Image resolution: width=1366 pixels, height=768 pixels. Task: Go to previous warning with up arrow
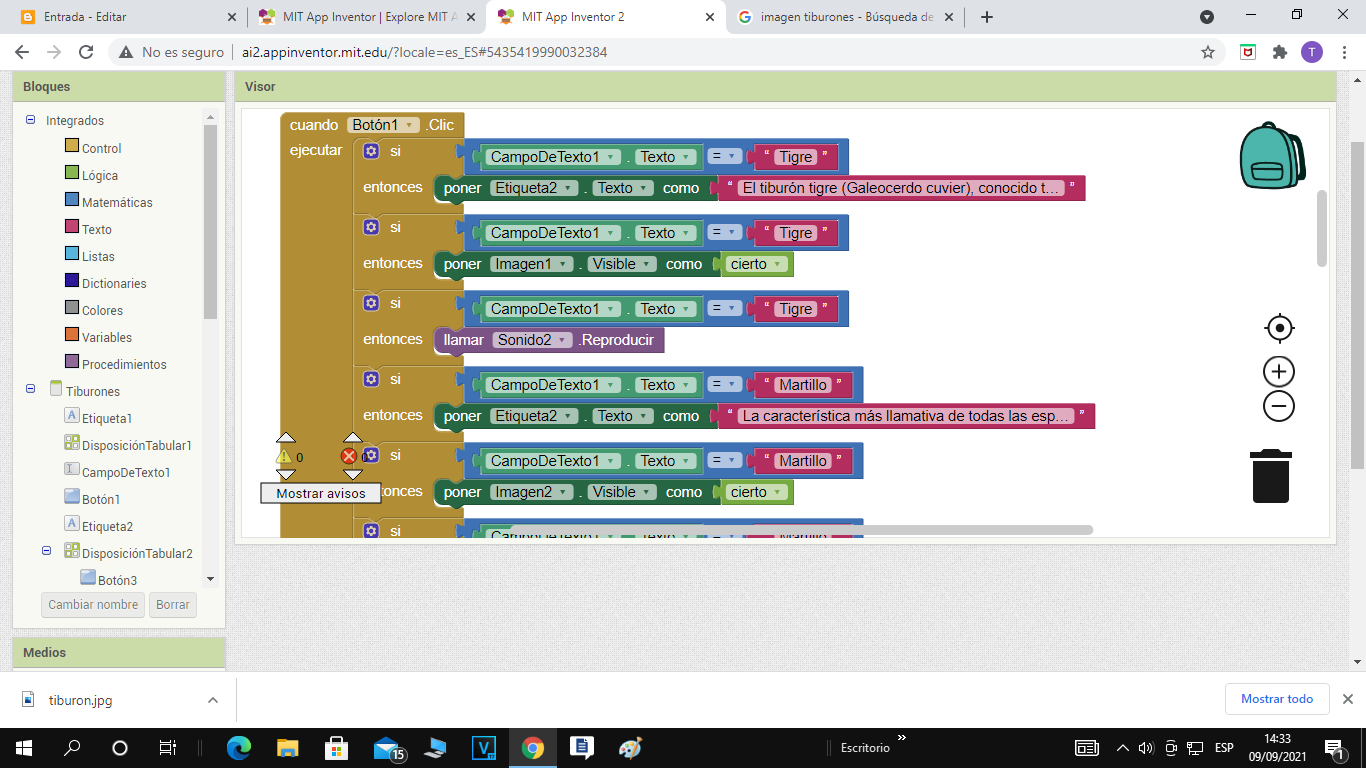coord(286,438)
